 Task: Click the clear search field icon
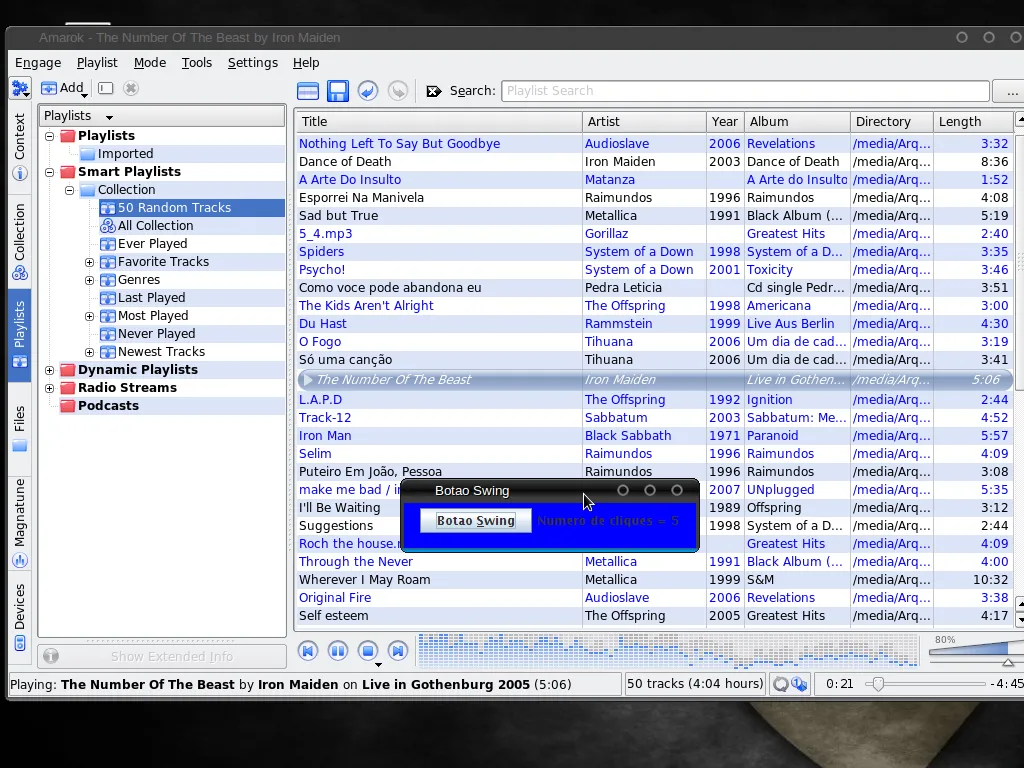tap(434, 91)
